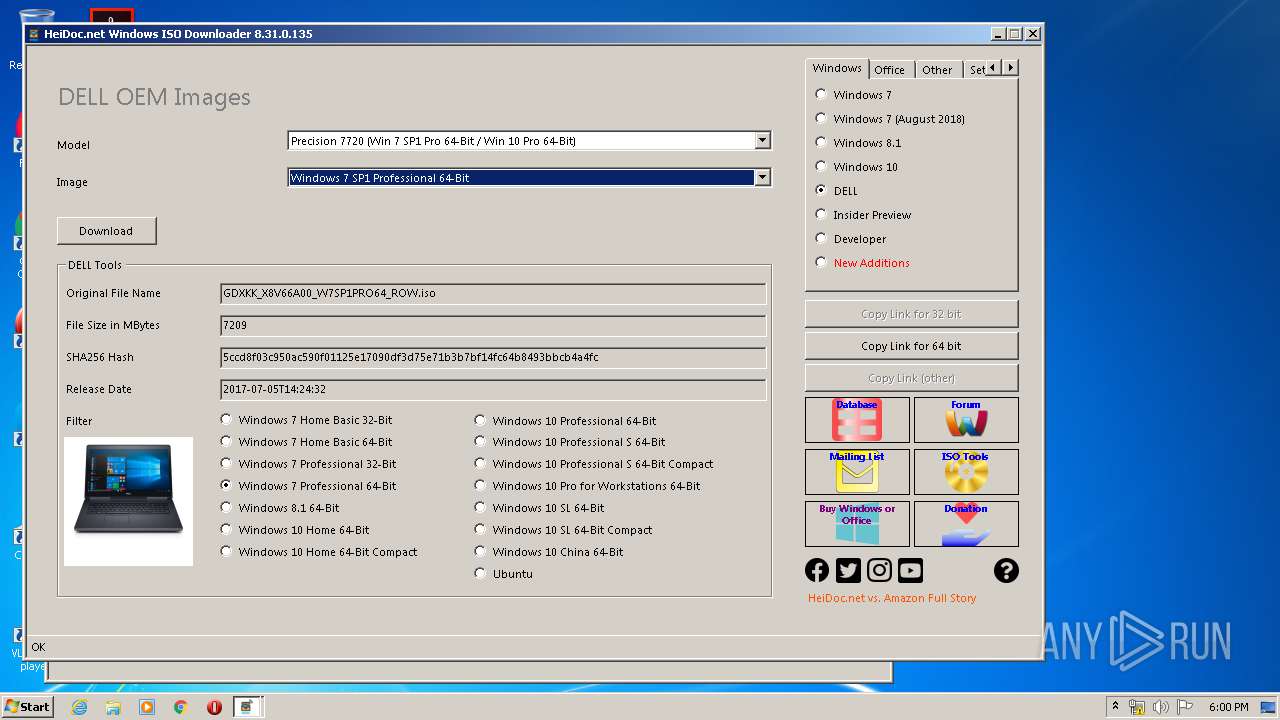Image resolution: width=1280 pixels, height=720 pixels.
Task: Open the Instagram social icon
Action: pos(879,570)
